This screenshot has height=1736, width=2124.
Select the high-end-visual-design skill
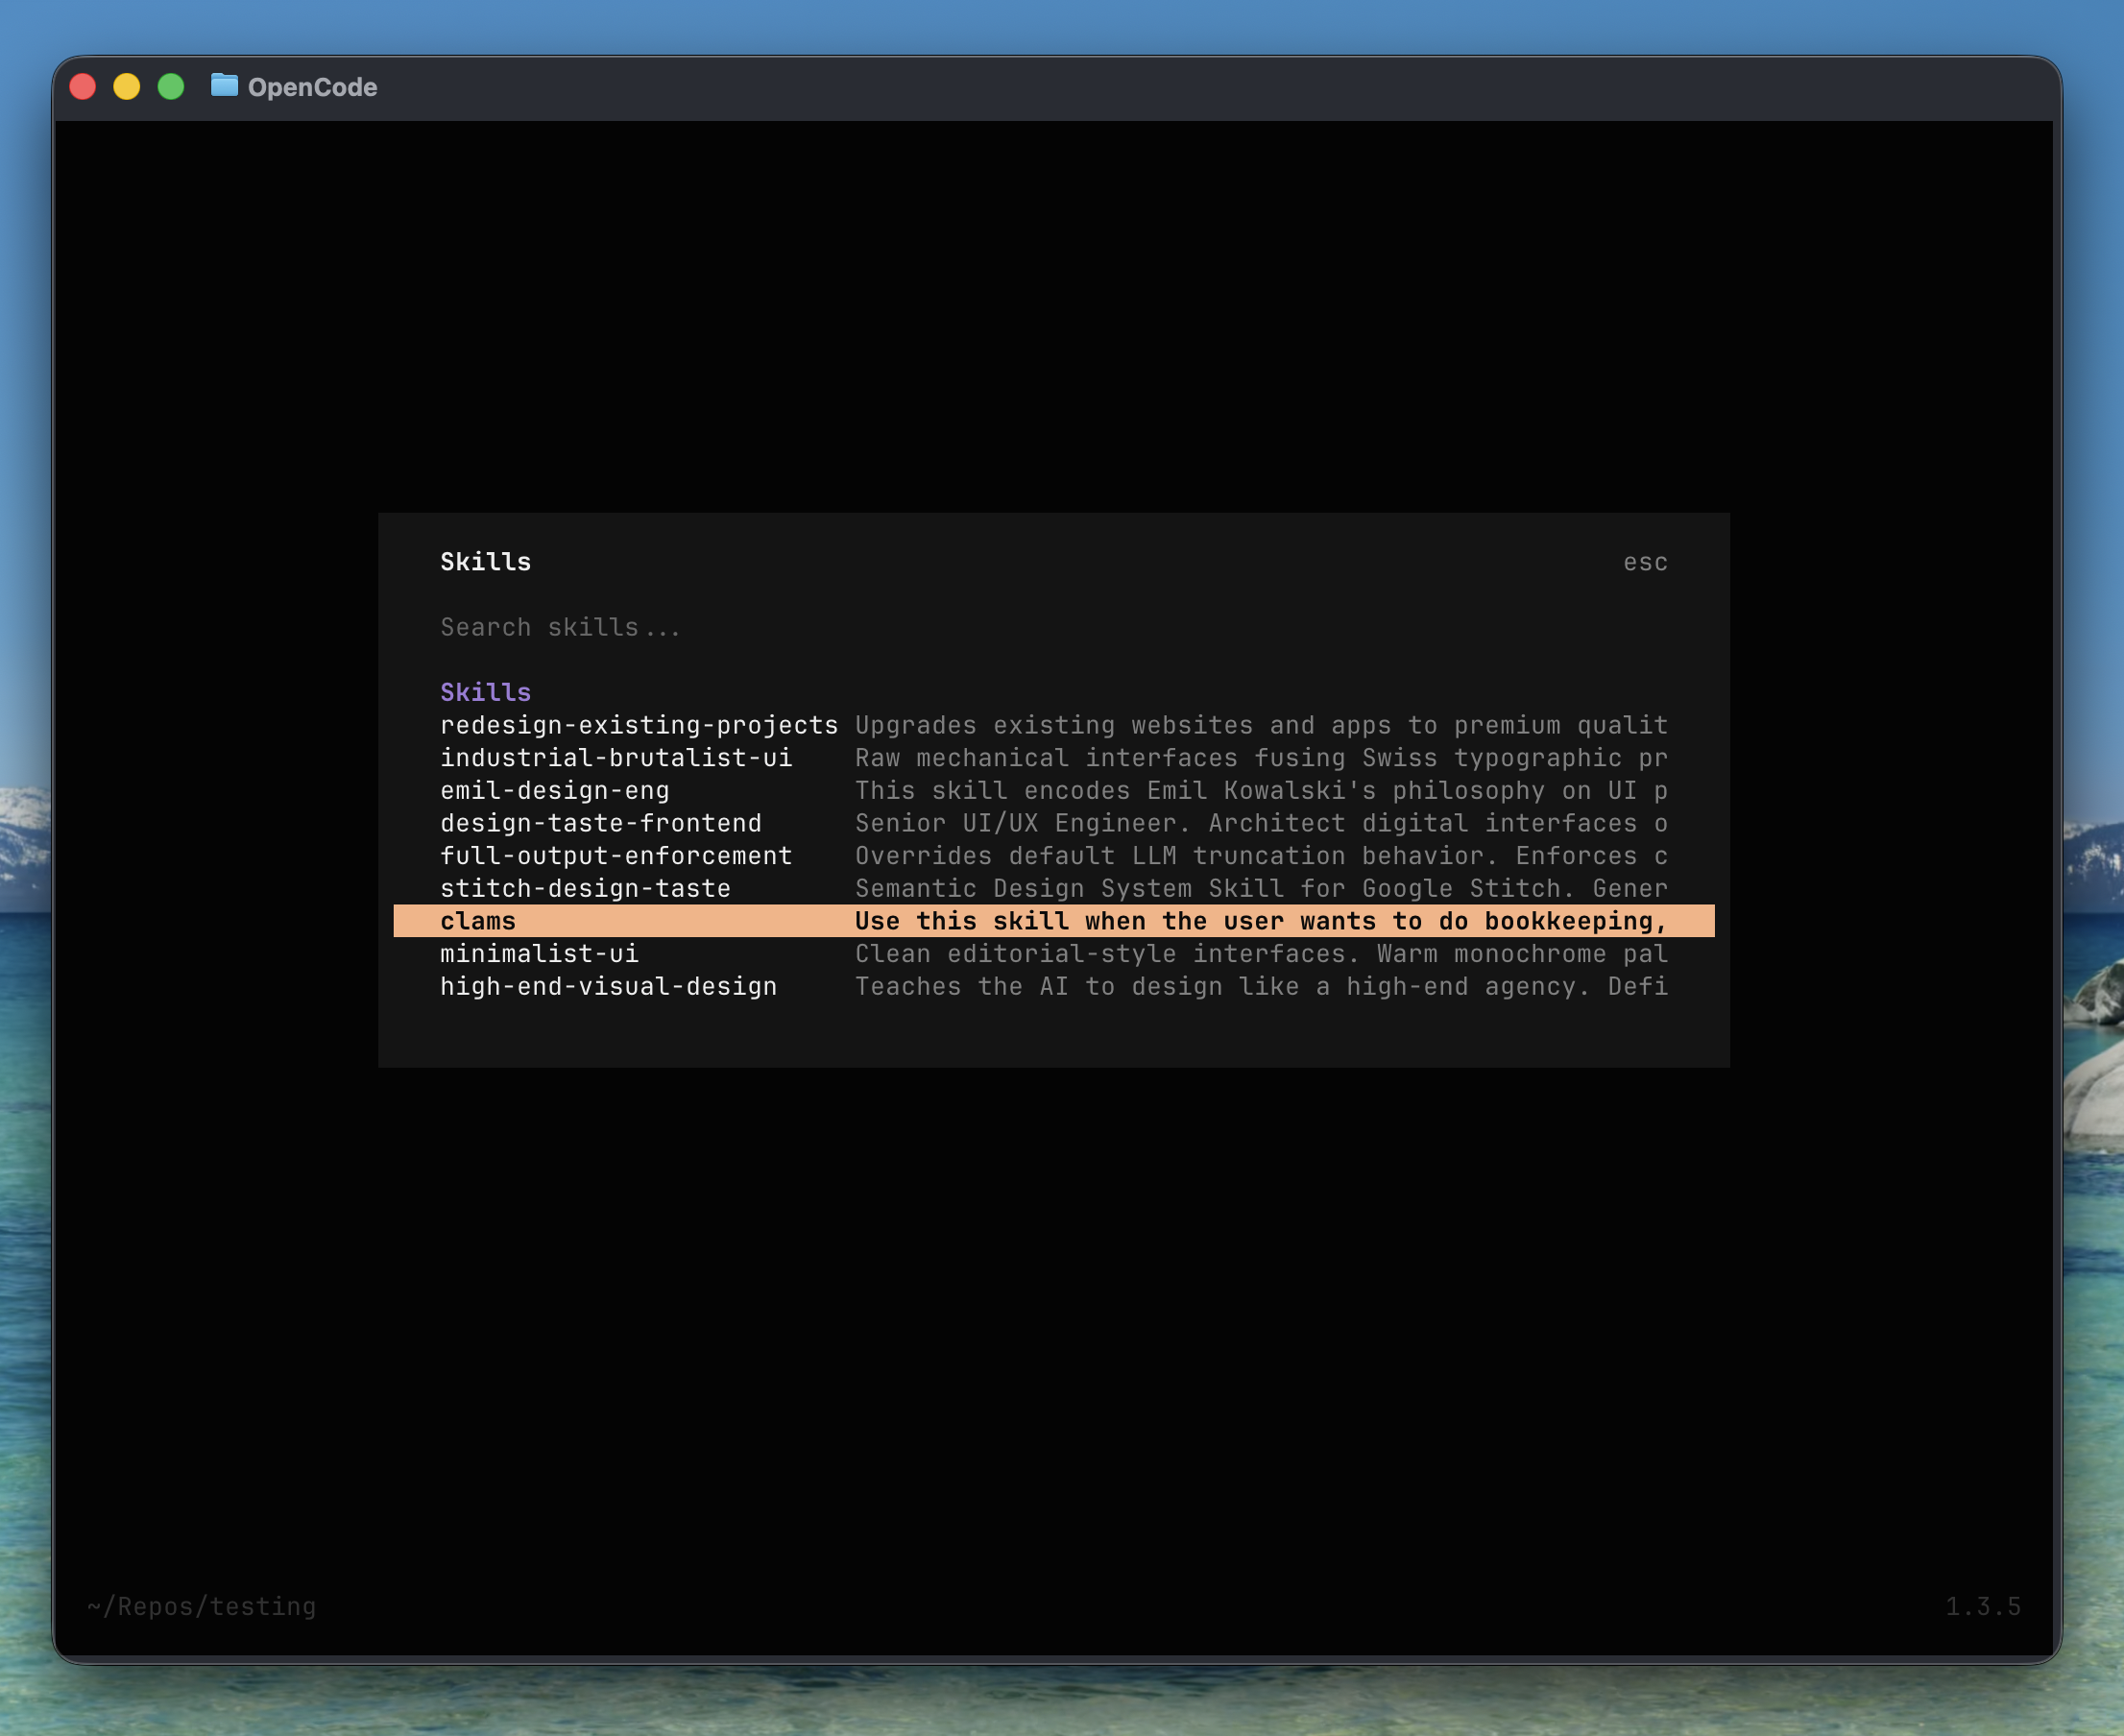[x=609, y=986]
